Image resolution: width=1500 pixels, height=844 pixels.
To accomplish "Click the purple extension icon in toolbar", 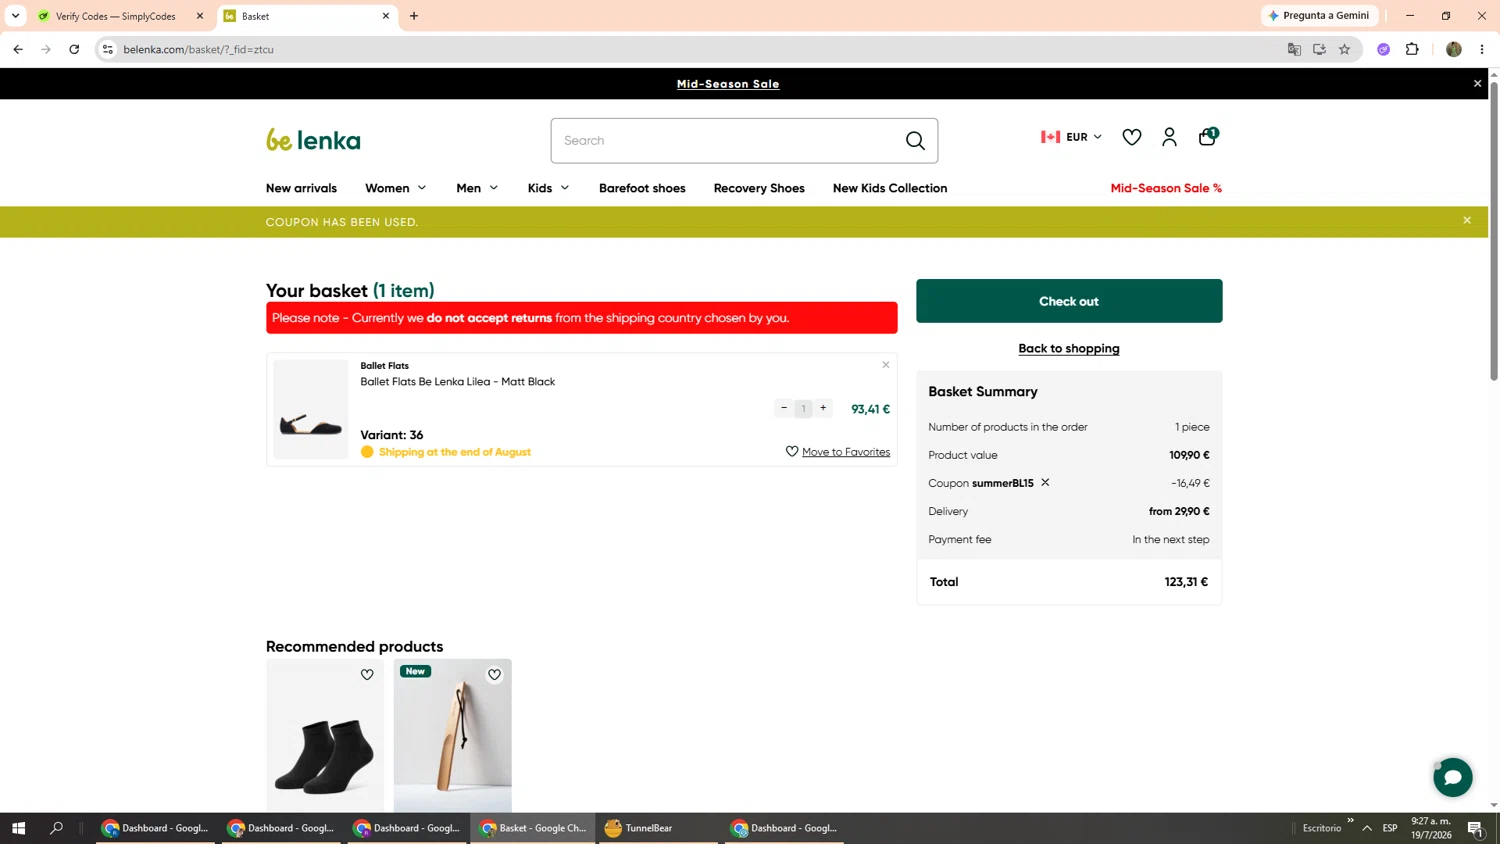I will pyautogui.click(x=1383, y=49).
